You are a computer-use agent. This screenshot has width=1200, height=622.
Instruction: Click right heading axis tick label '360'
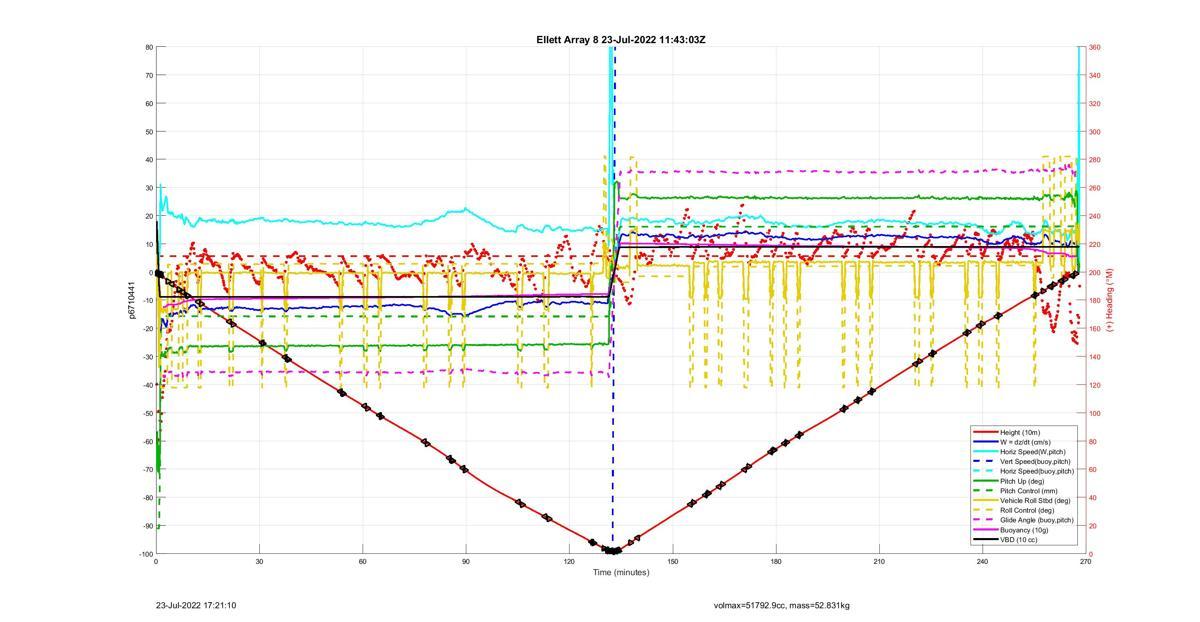(1094, 47)
